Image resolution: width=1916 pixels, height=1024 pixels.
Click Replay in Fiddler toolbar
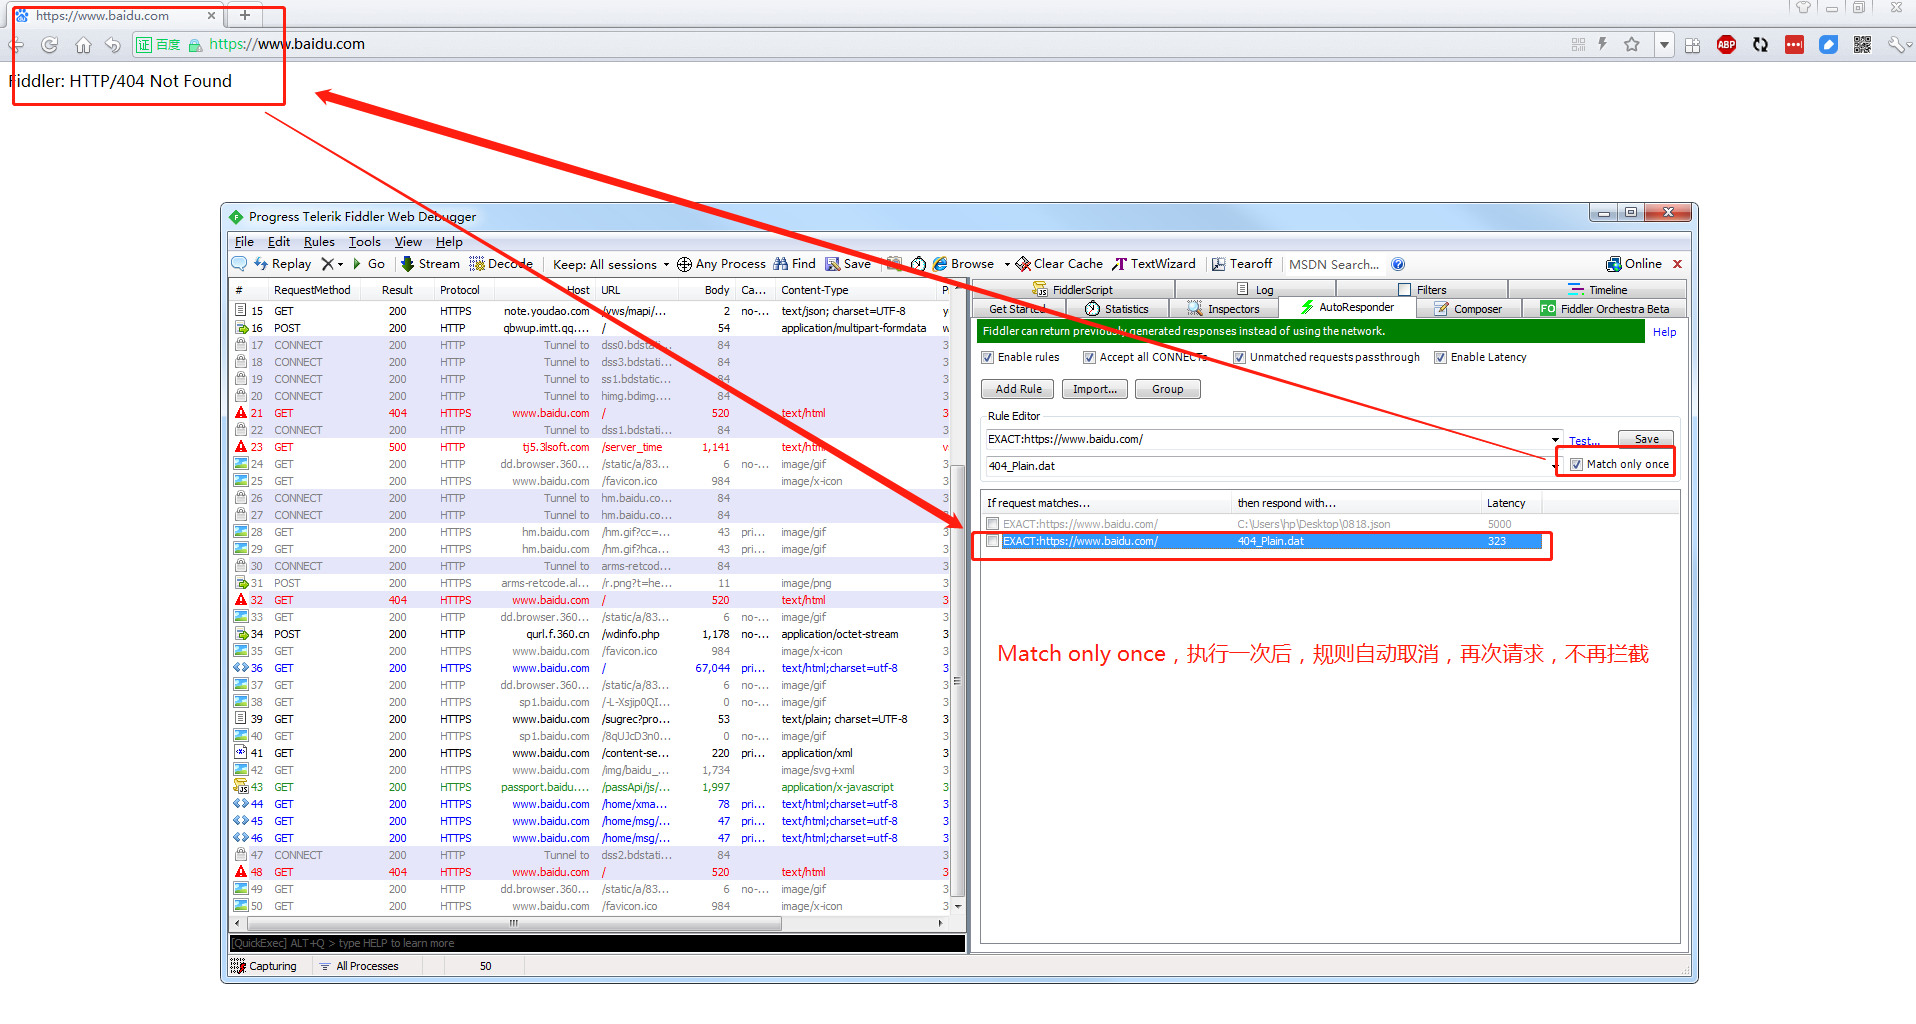(x=283, y=264)
